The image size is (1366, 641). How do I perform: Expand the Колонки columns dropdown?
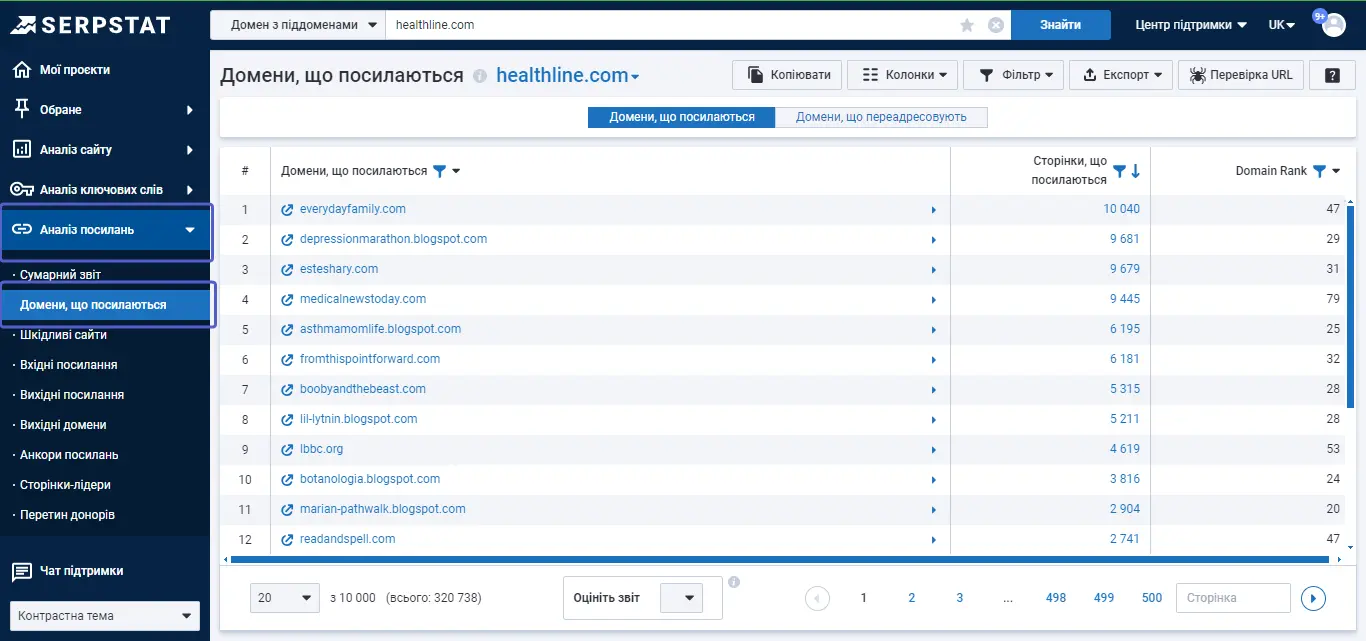pos(902,75)
